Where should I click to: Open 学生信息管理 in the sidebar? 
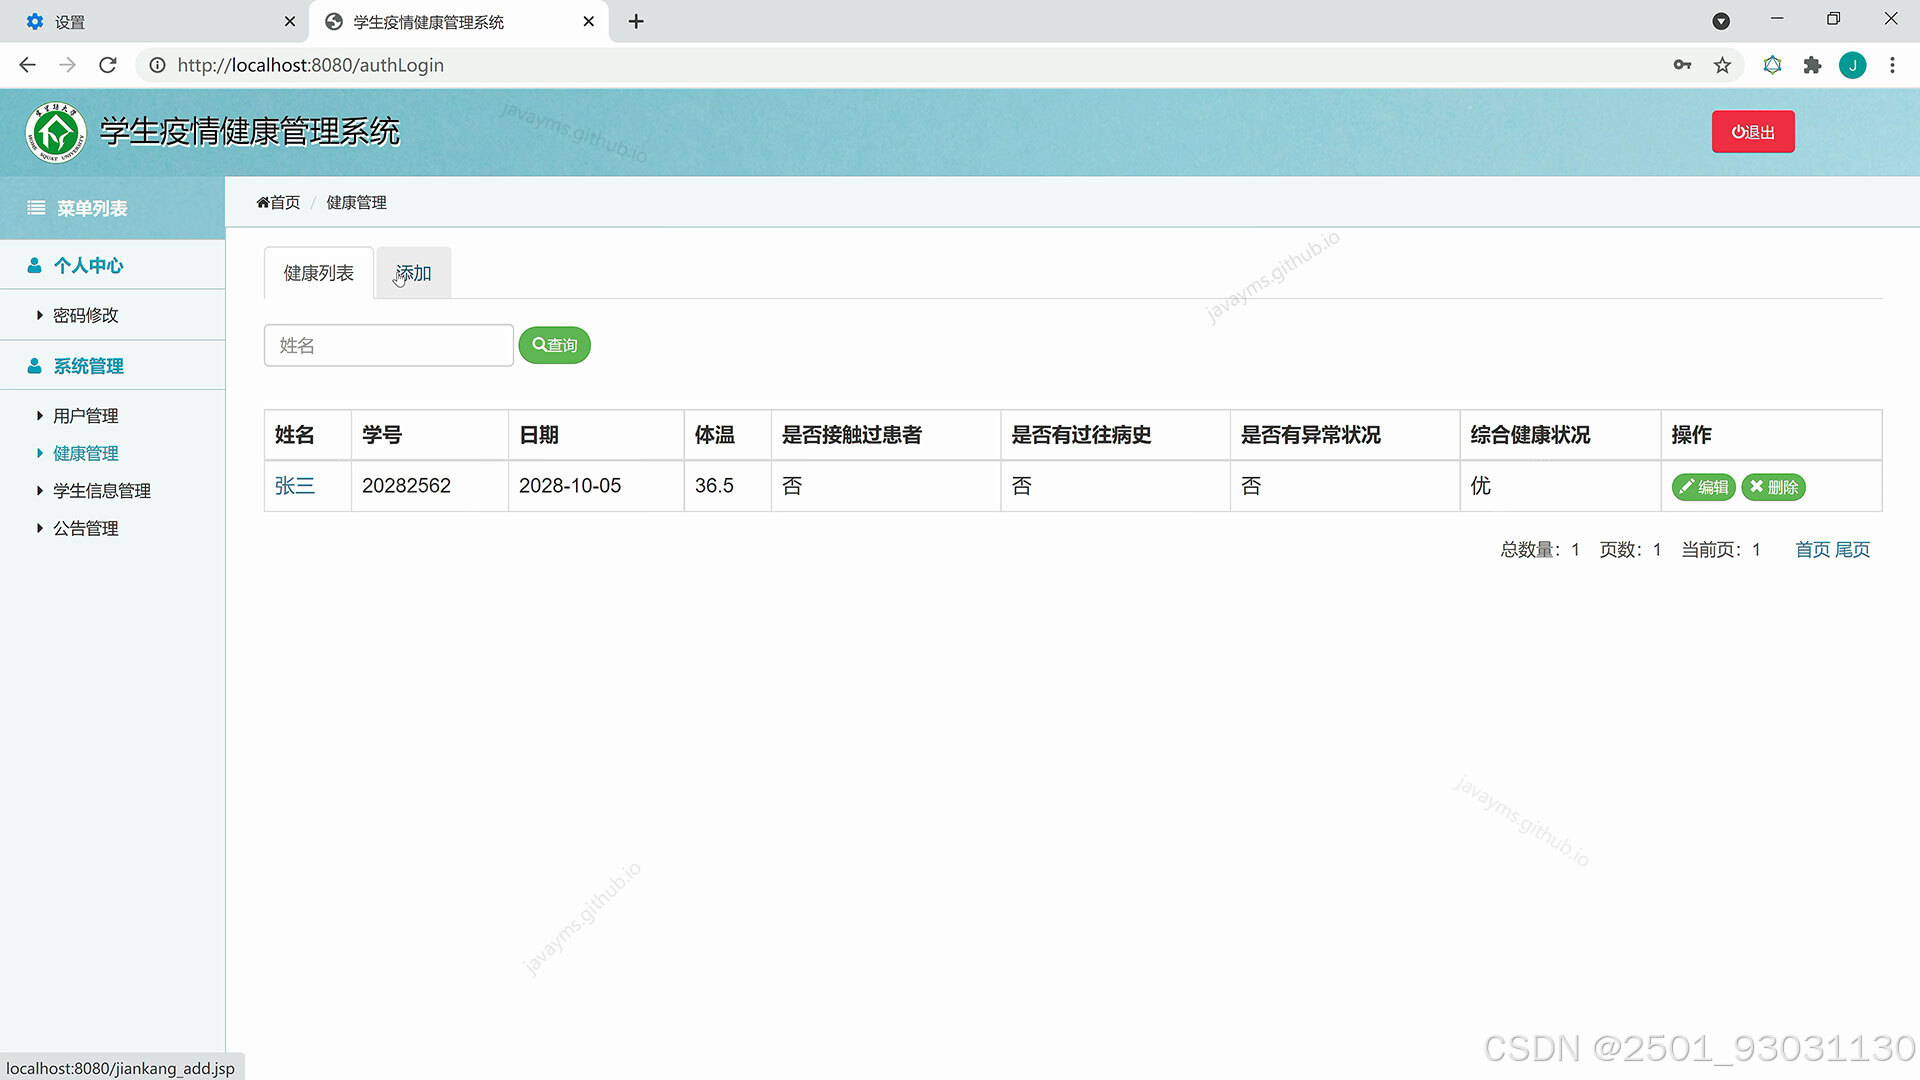pyautogui.click(x=101, y=491)
